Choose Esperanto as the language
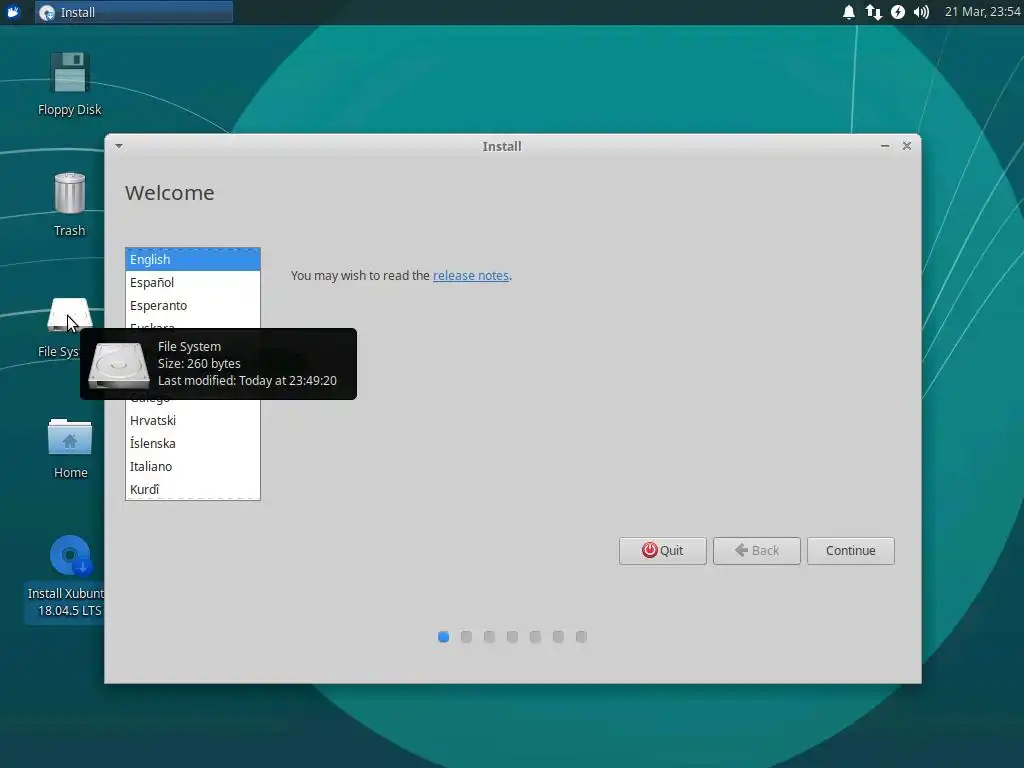Image resolution: width=1024 pixels, height=768 pixels. tap(193, 305)
